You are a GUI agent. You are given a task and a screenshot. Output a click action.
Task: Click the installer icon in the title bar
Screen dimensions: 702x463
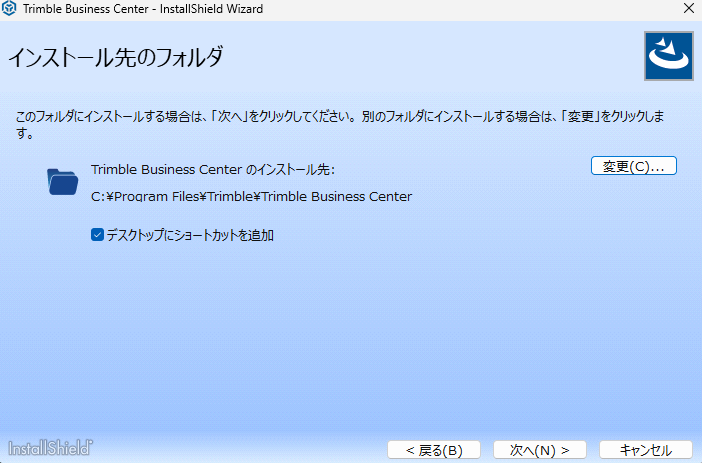tap(10, 9)
